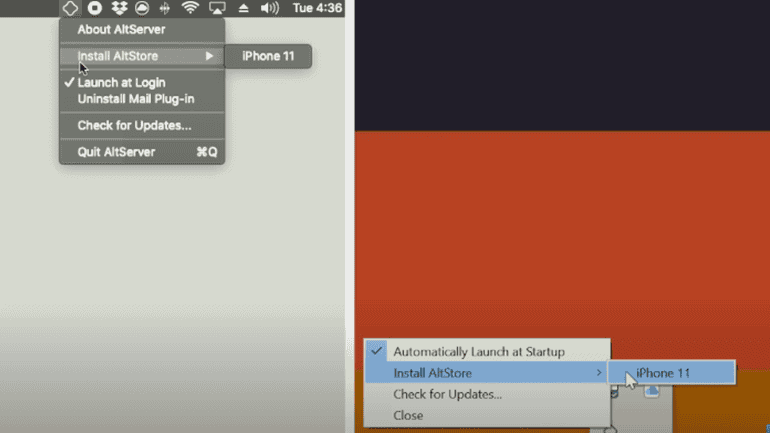770x433 pixels.
Task: Choose Quit AltServer
Action: 116,152
